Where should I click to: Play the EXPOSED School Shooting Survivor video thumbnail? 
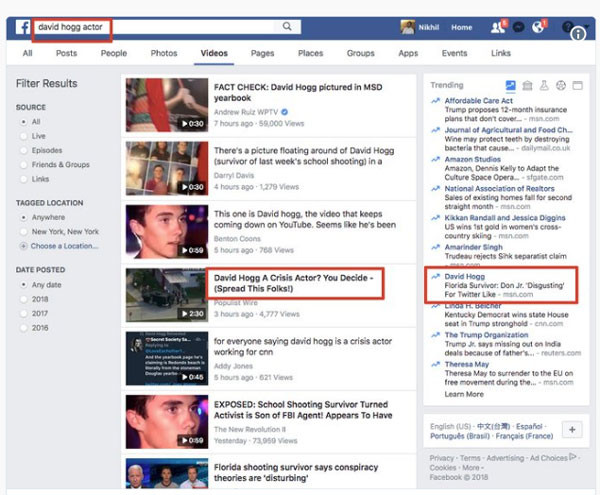(x=167, y=422)
